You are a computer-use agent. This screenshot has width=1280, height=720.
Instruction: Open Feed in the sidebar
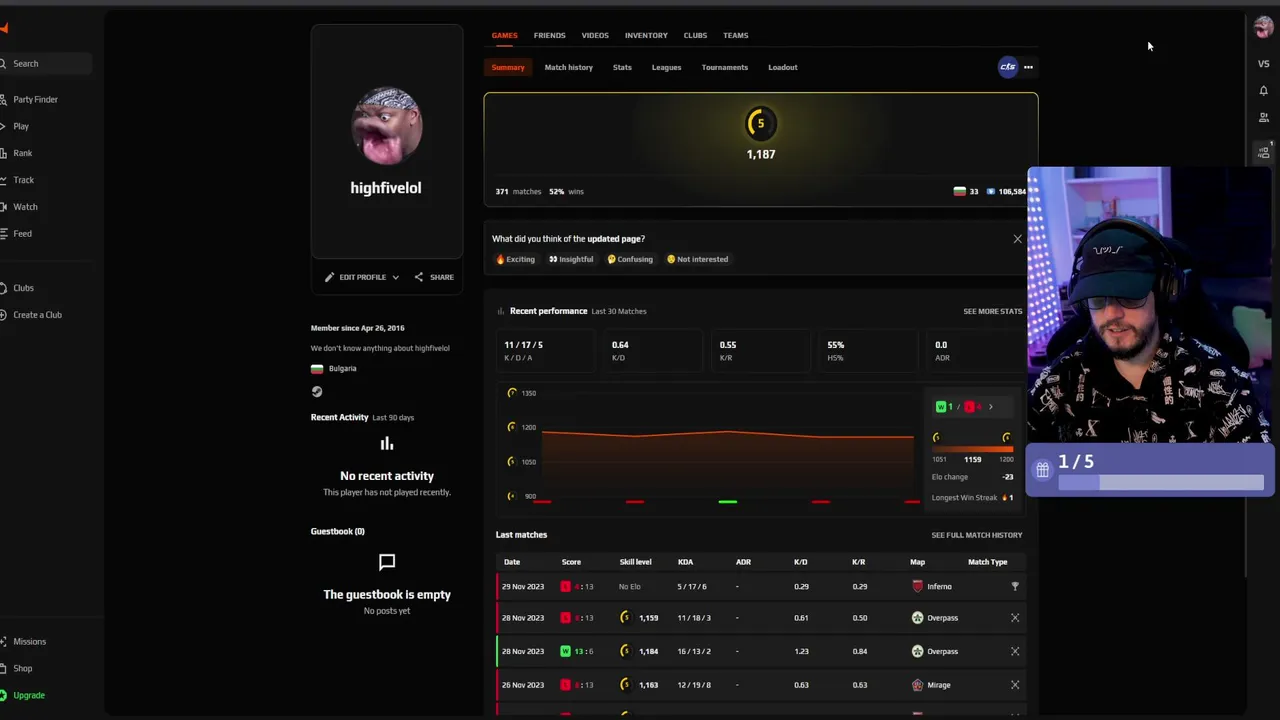click(22, 234)
